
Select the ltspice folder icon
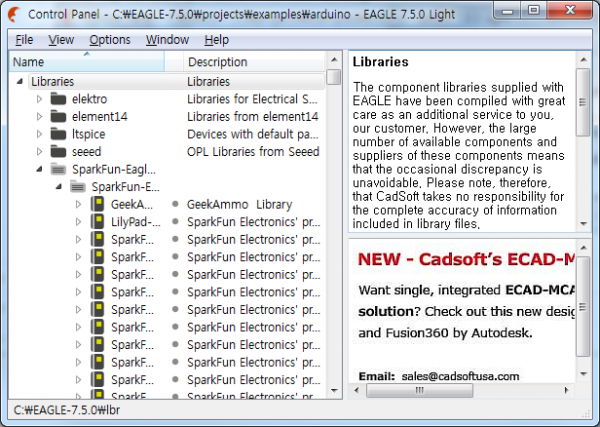point(58,134)
